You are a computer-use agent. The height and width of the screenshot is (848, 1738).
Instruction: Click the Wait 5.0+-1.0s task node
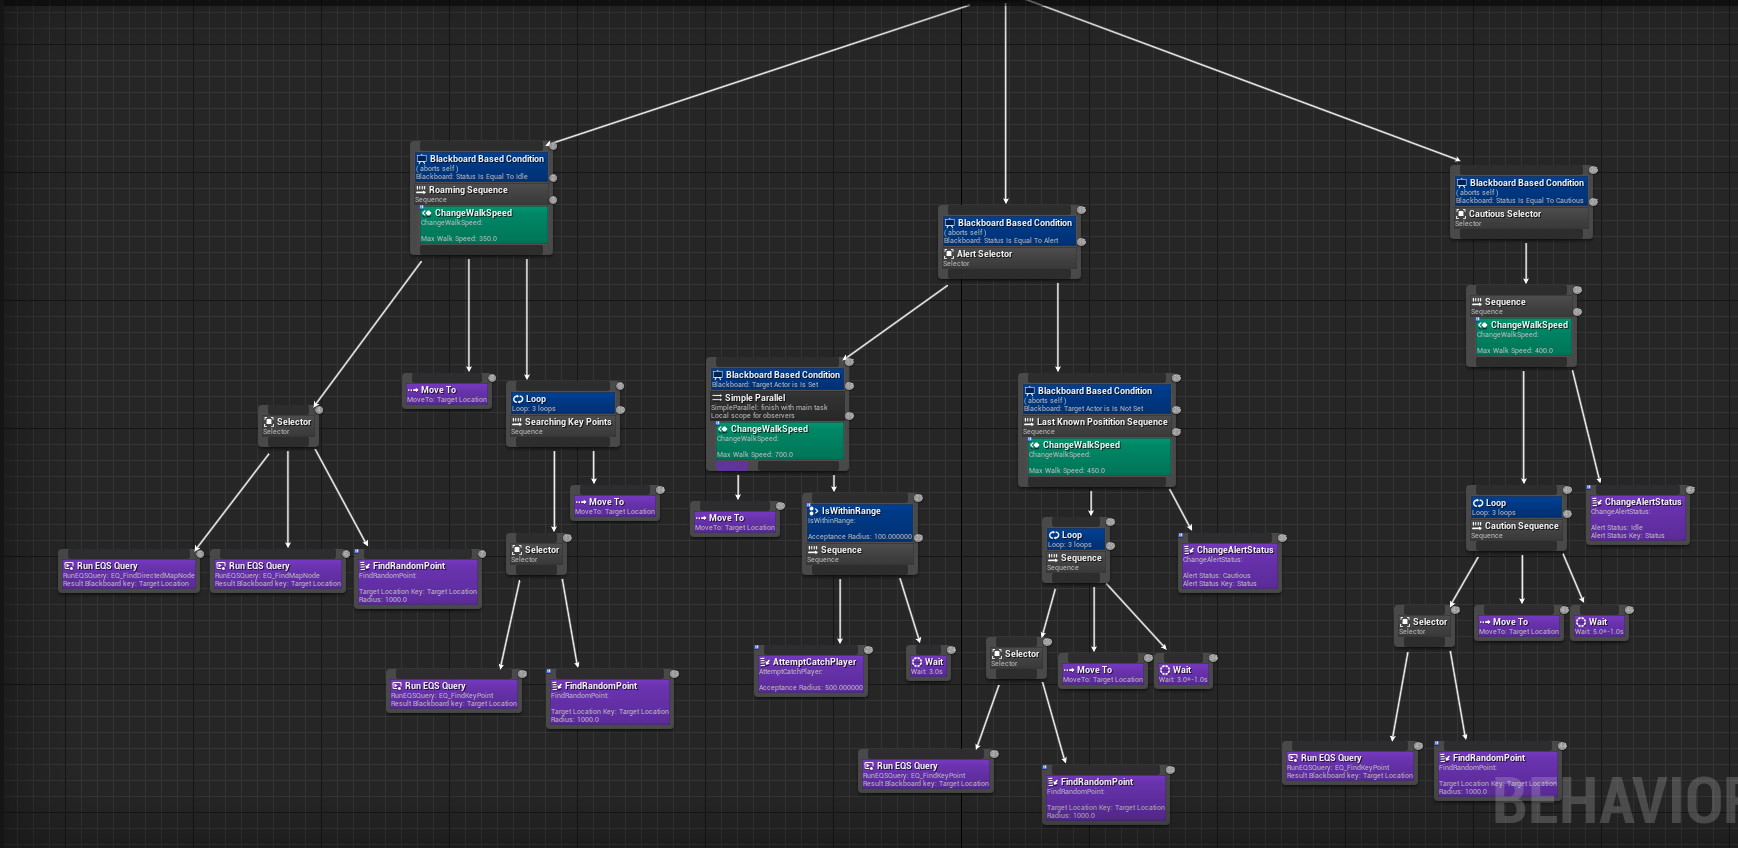point(1599,625)
